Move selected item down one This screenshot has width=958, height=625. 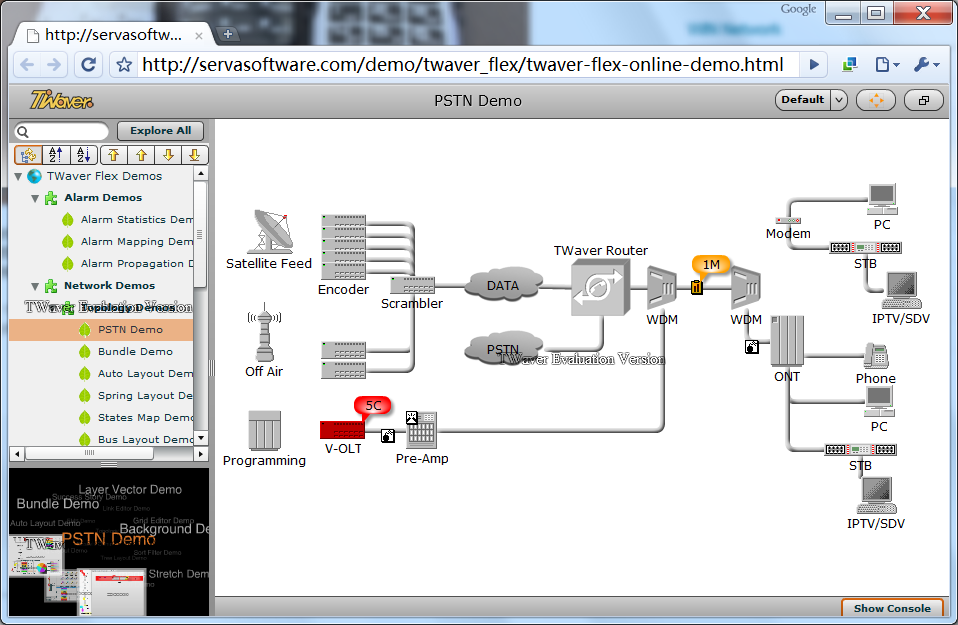[x=168, y=155]
